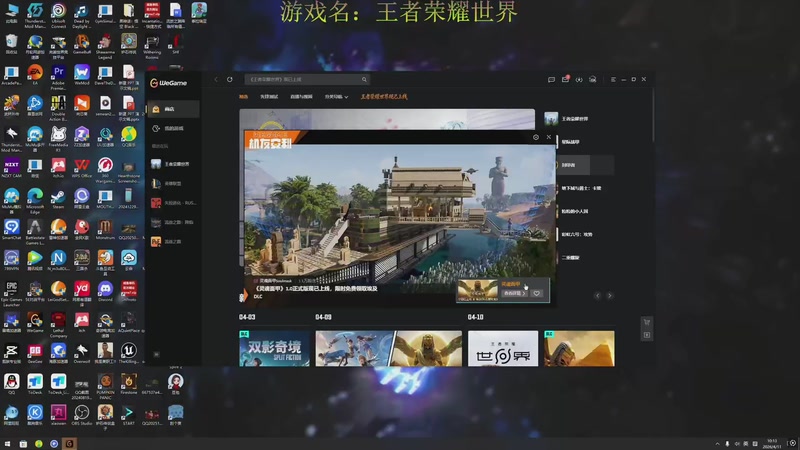Open the store home item in WeGame sidebar

173,109
